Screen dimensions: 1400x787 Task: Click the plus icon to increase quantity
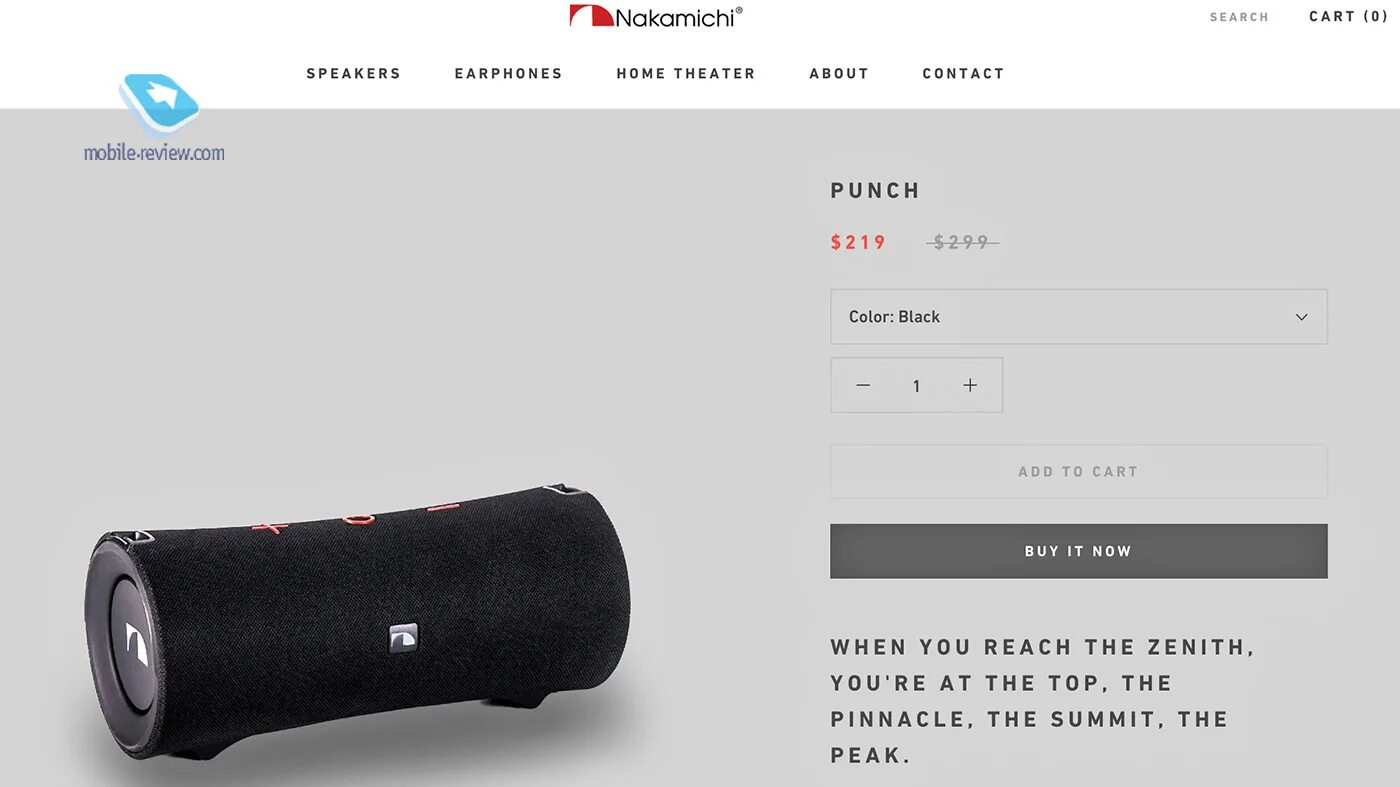pos(970,385)
